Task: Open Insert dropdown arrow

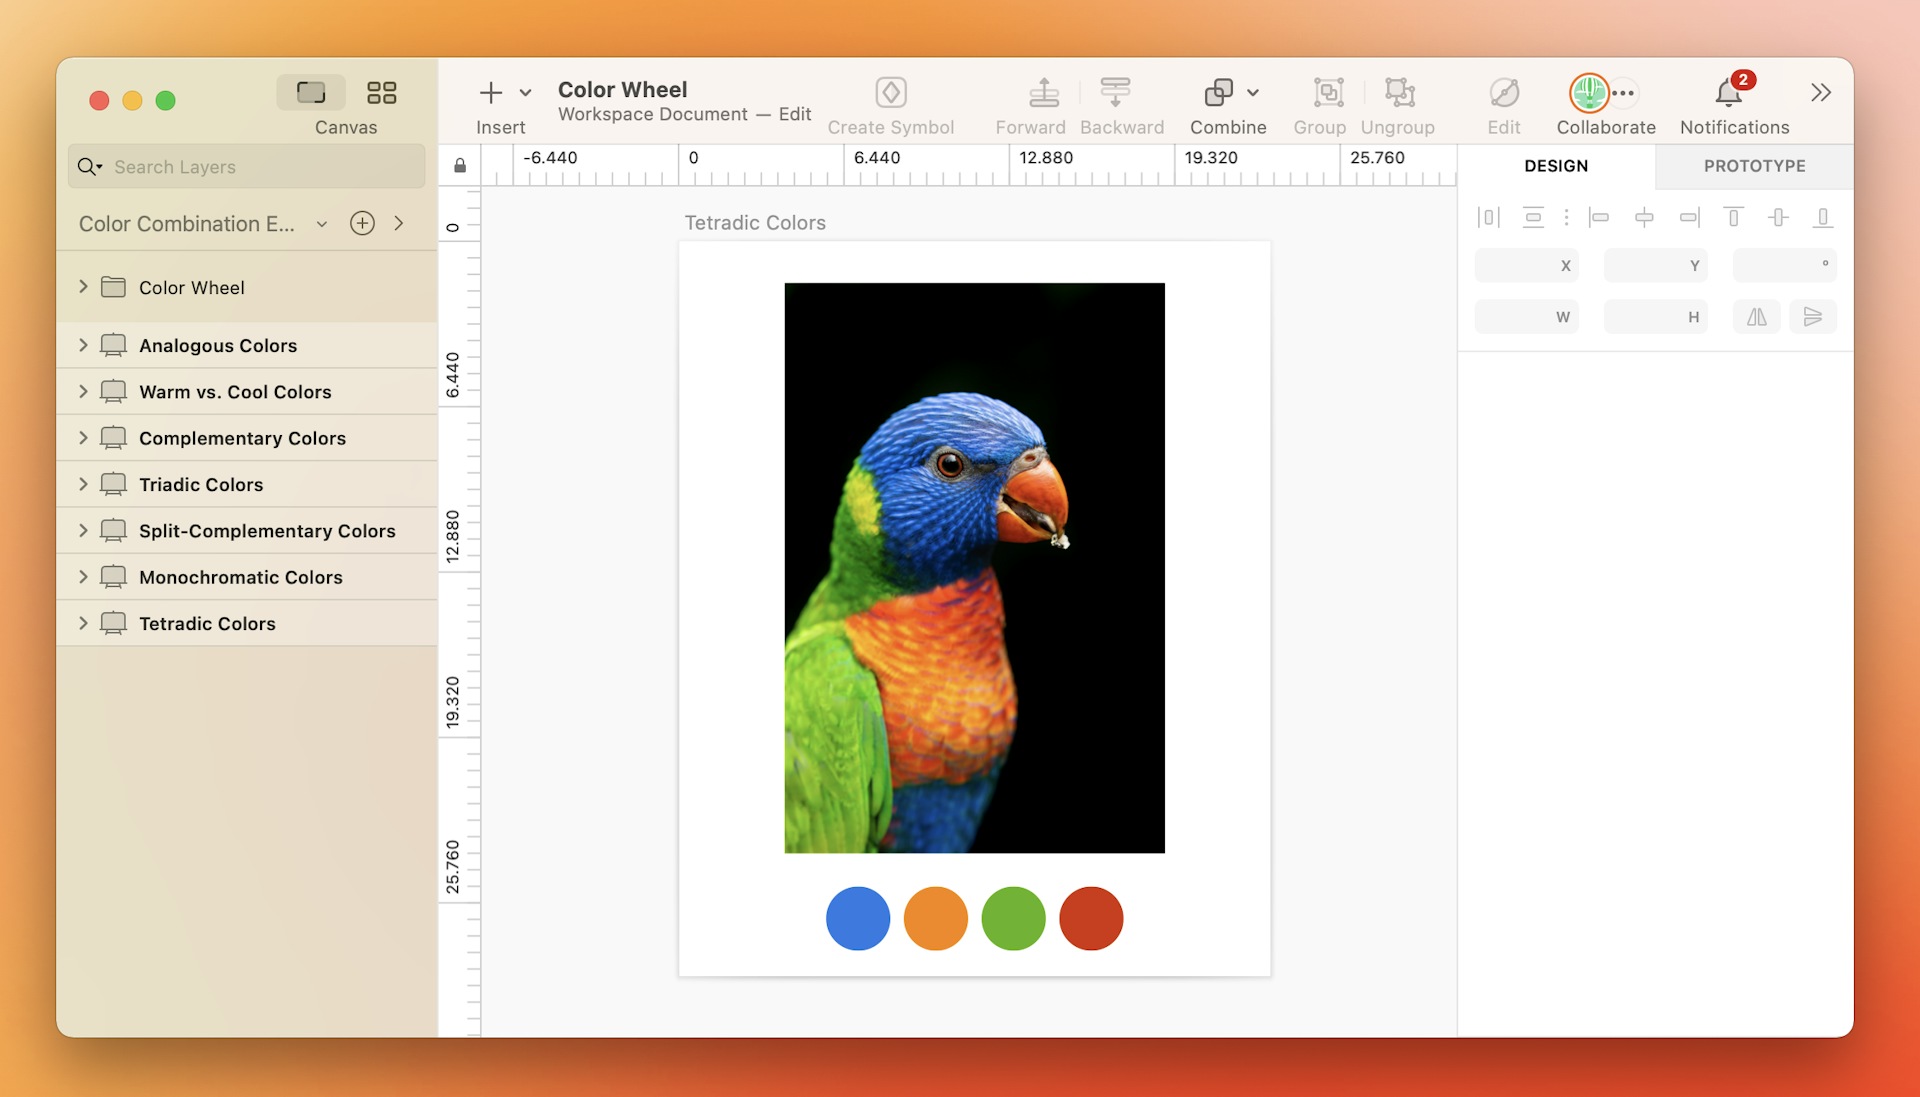Action: pyautogui.click(x=525, y=93)
